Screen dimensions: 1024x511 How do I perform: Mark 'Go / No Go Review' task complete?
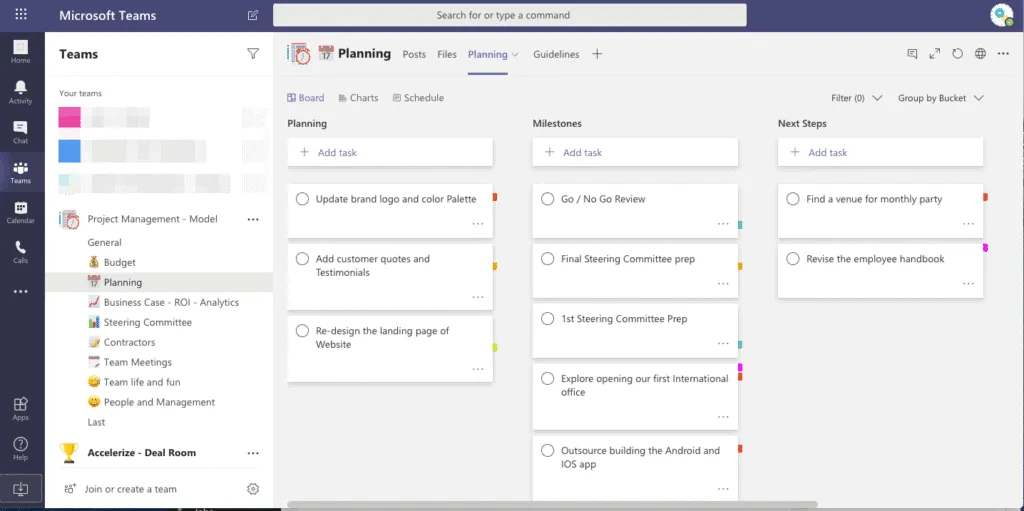[547, 199]
